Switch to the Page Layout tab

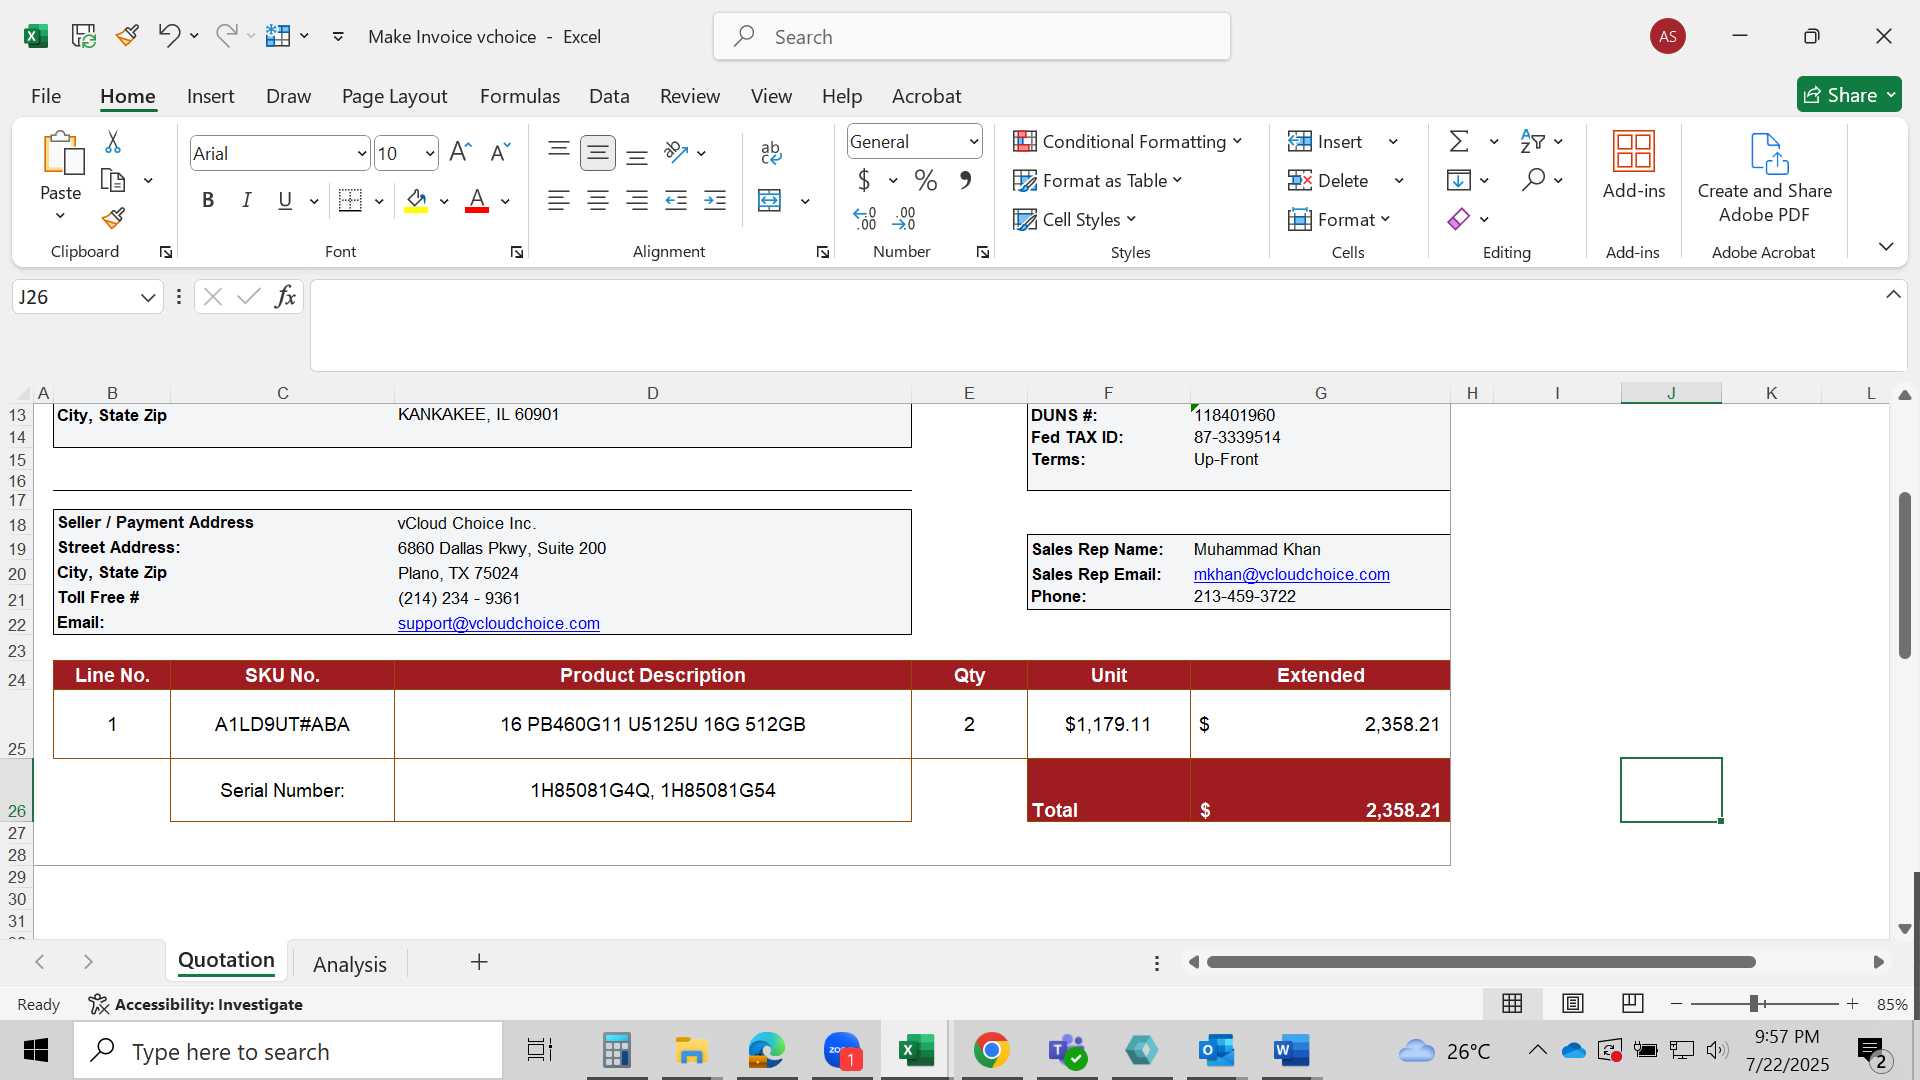tap(394, 96)
